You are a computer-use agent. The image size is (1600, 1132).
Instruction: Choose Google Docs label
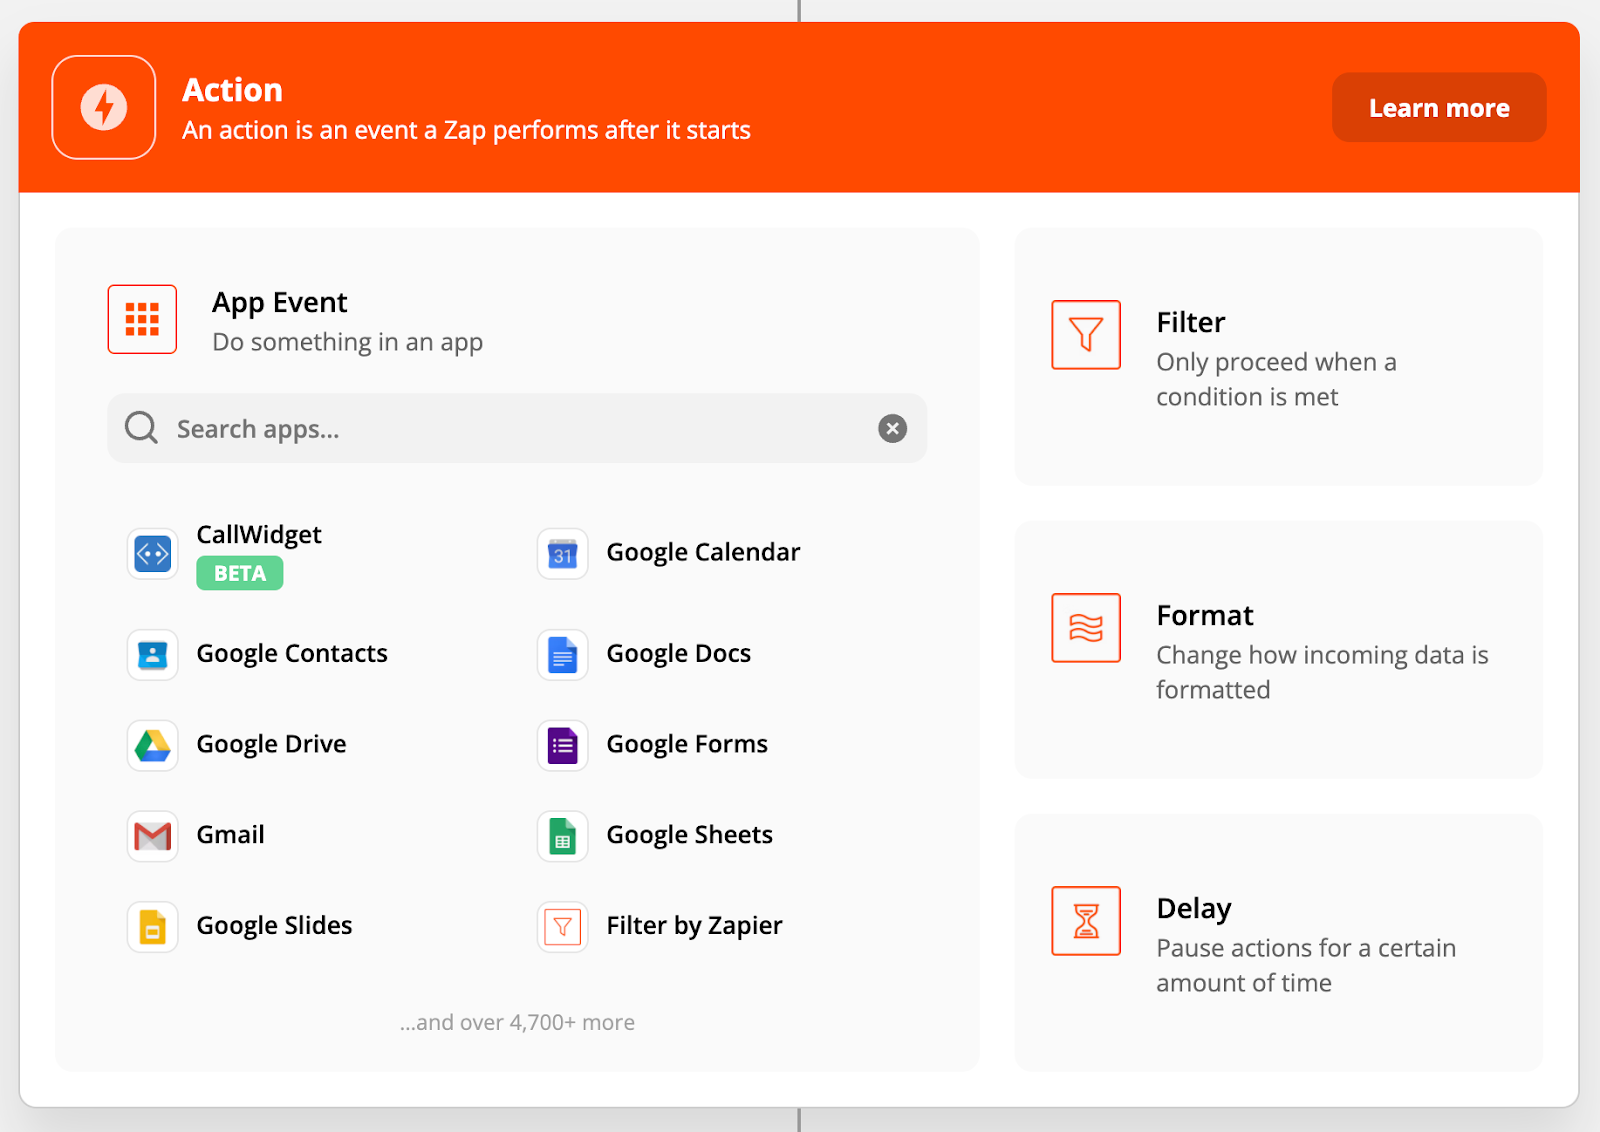679,654
